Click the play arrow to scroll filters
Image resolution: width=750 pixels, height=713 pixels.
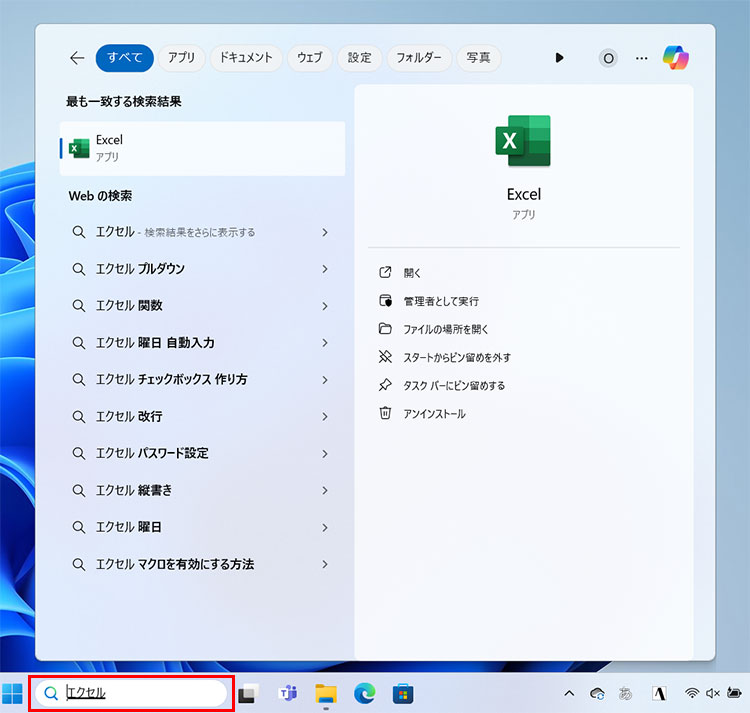pos(559,58)
